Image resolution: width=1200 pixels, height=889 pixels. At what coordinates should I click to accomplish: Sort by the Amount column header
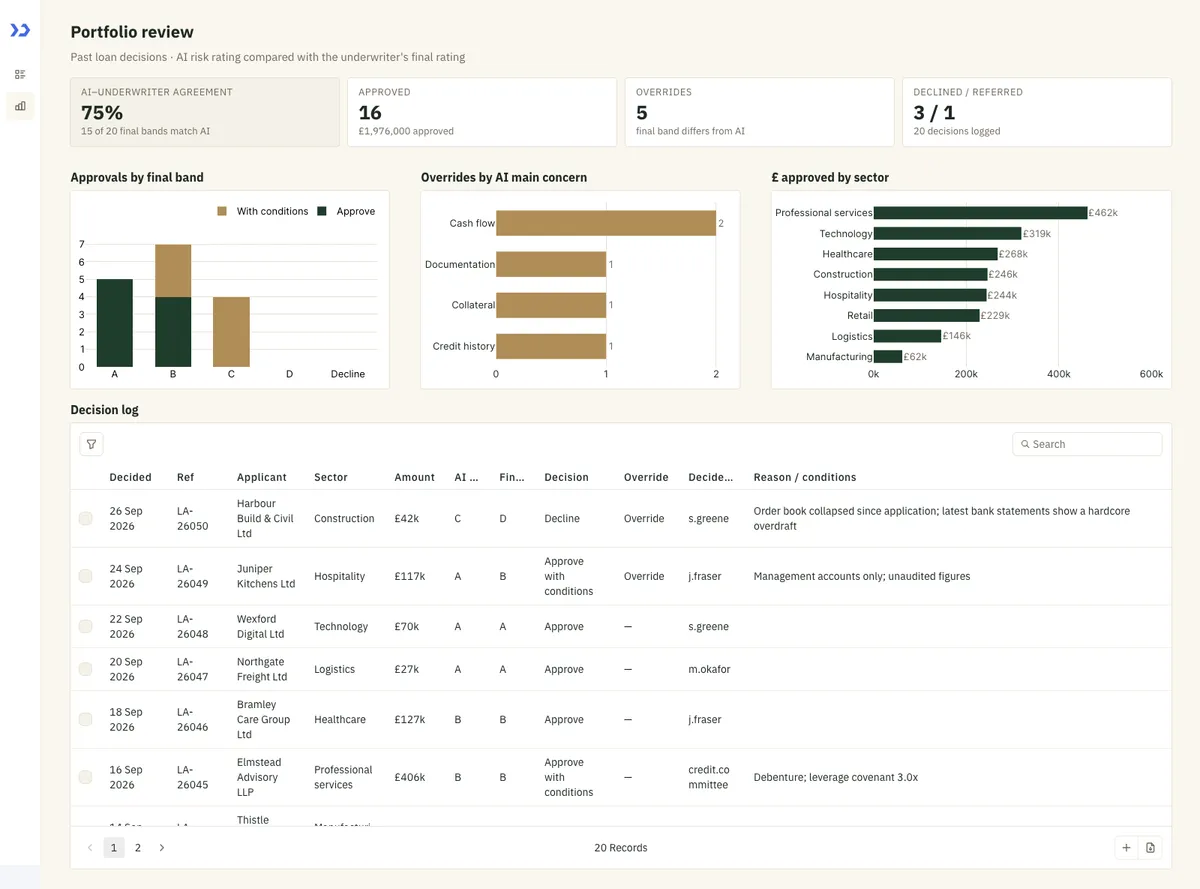click(x=415, y=477)
